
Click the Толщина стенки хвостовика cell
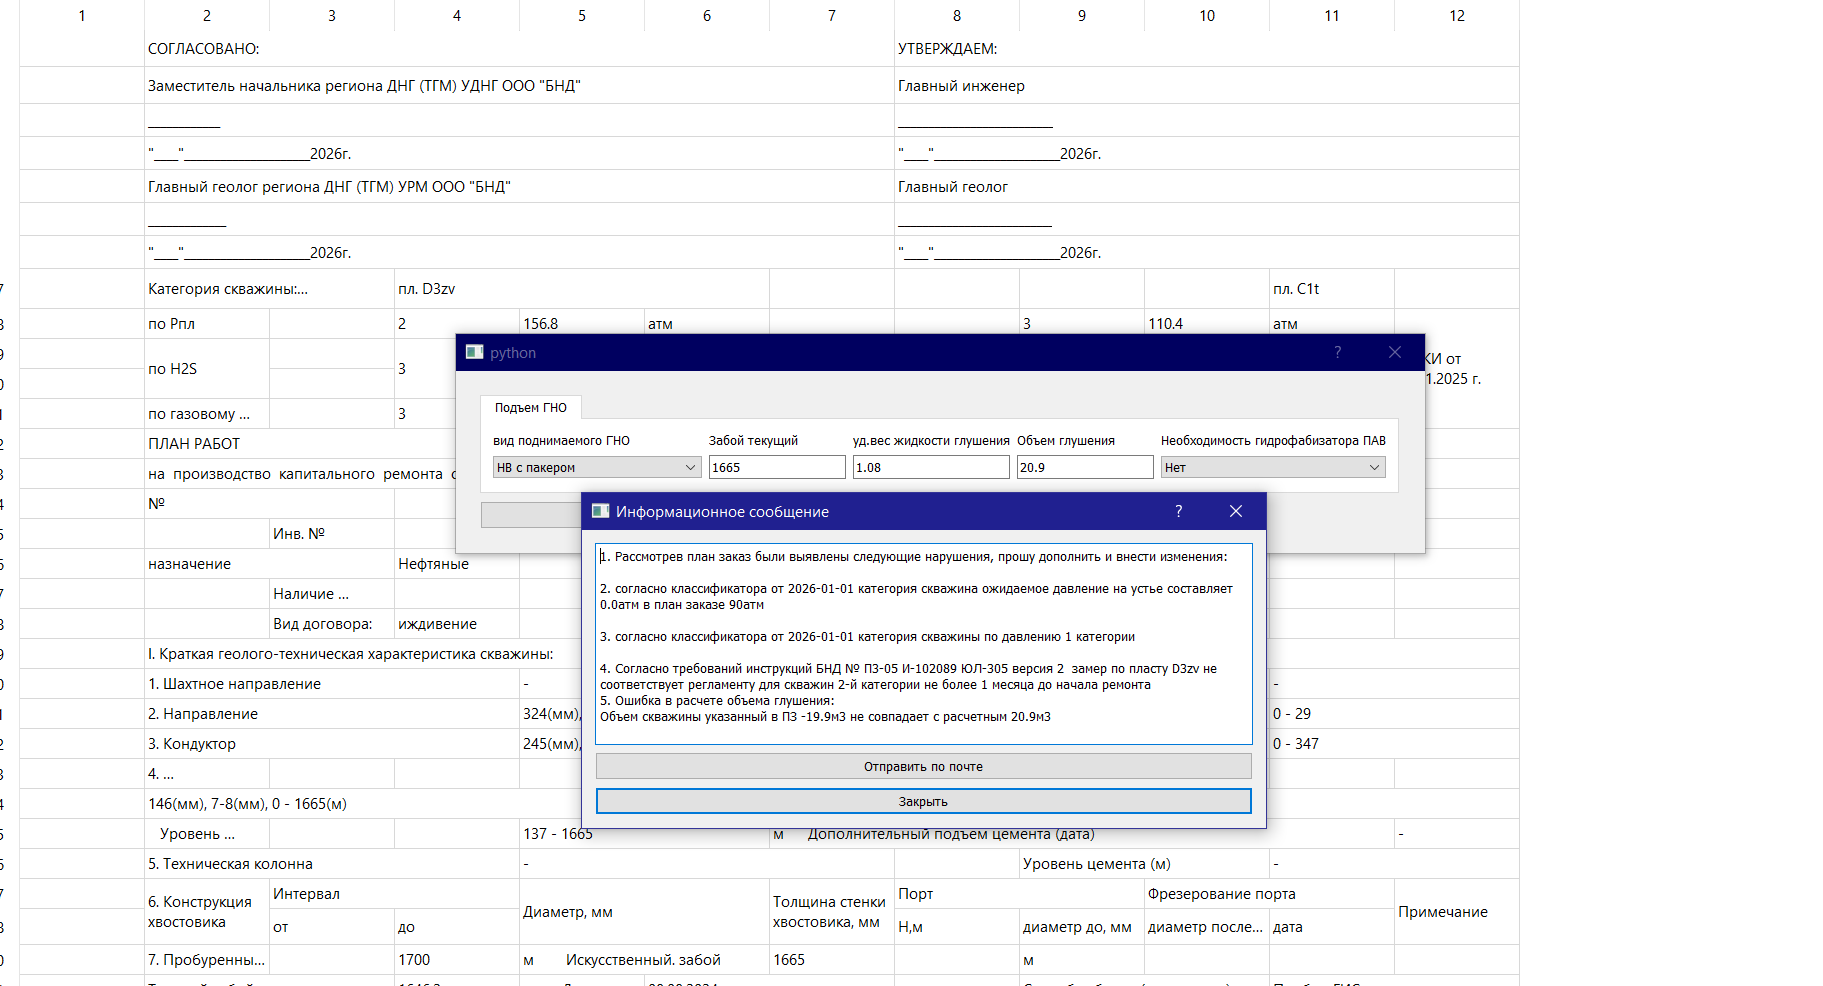[832, 912]
